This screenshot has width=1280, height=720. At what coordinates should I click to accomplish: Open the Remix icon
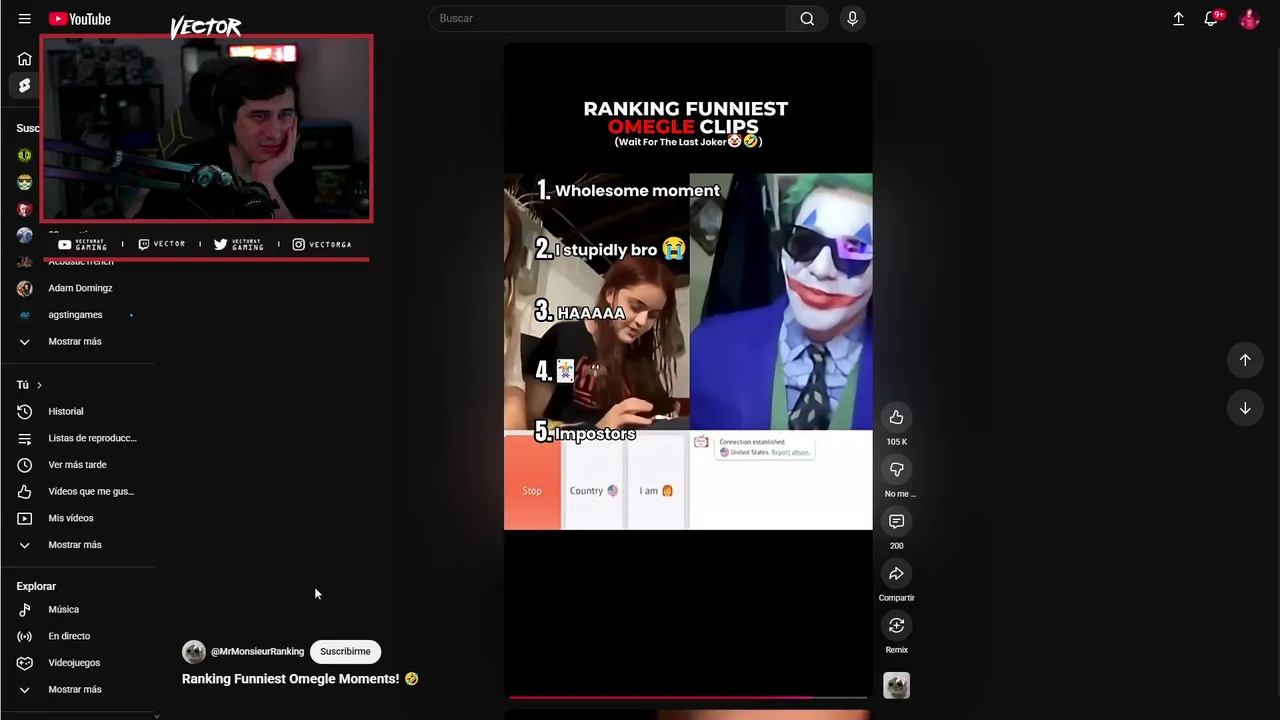tap(896, 625)
